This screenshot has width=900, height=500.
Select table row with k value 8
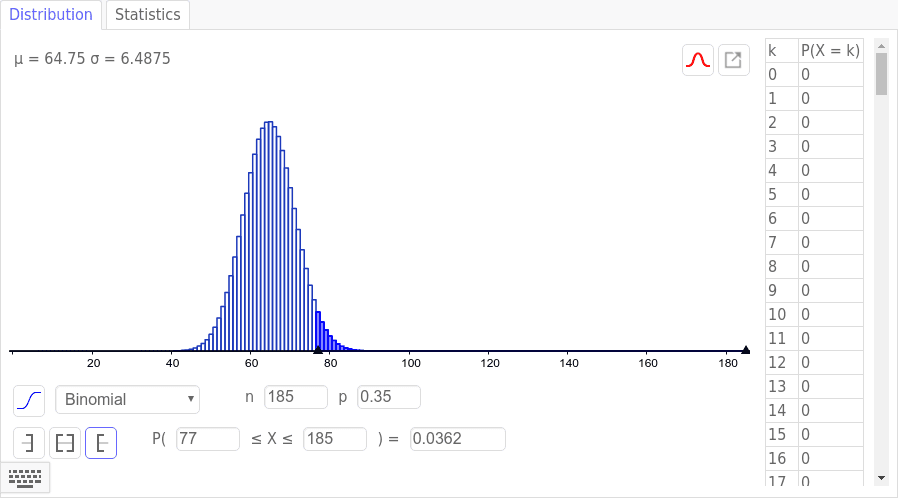(x=814, y=266)
